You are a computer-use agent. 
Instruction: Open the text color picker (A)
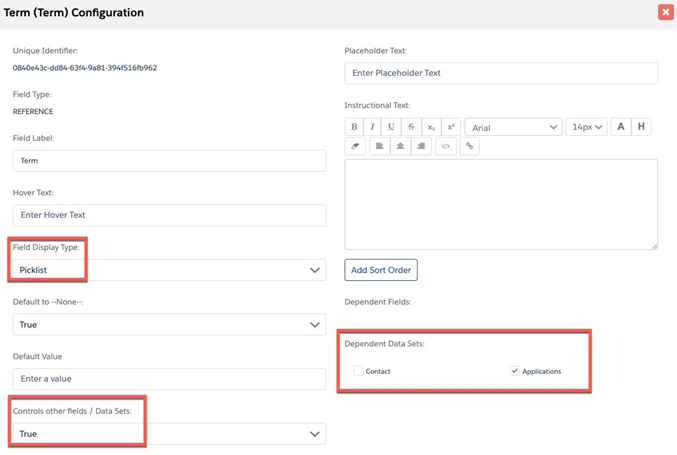(621, 127)
